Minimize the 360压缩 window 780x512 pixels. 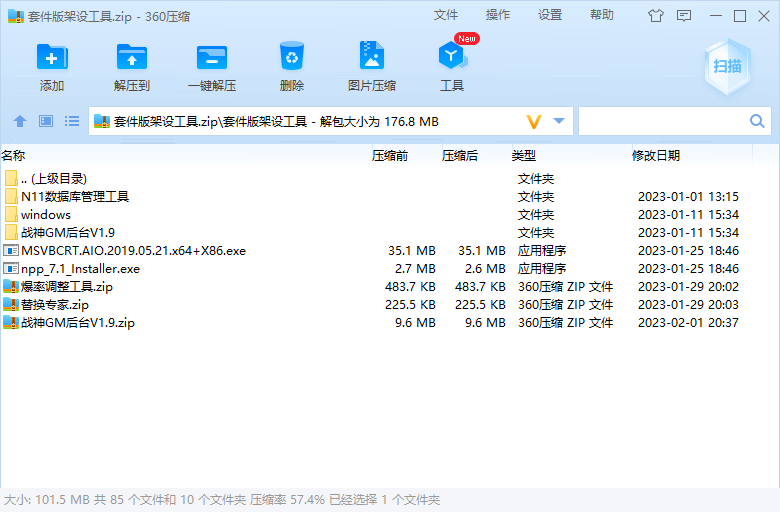[x=716, y=16]
